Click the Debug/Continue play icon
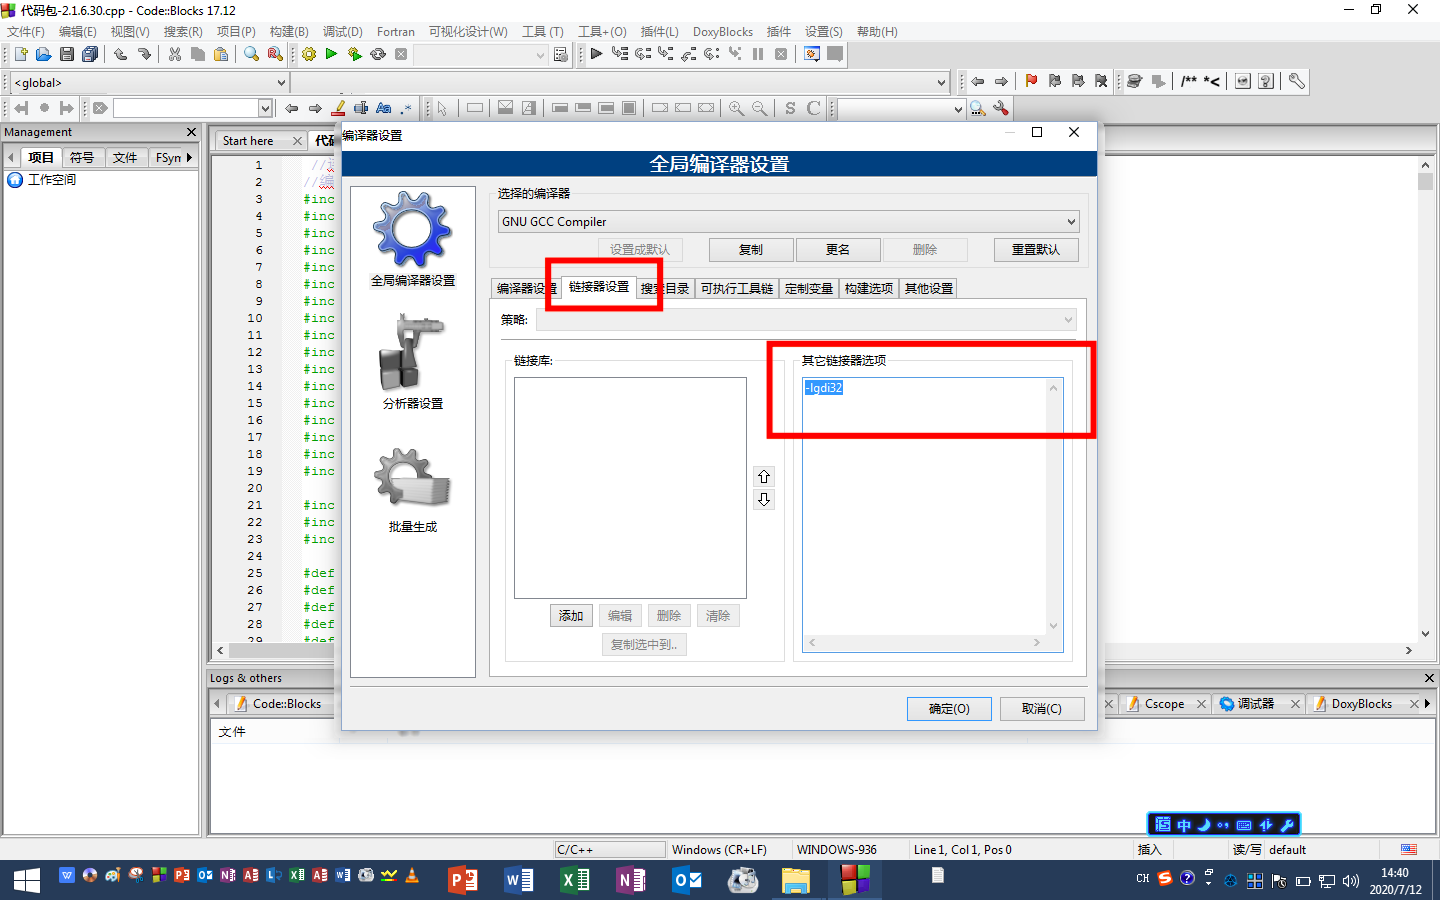The width and height of the screenshot is (1440, 900). [x=596, y=54]
